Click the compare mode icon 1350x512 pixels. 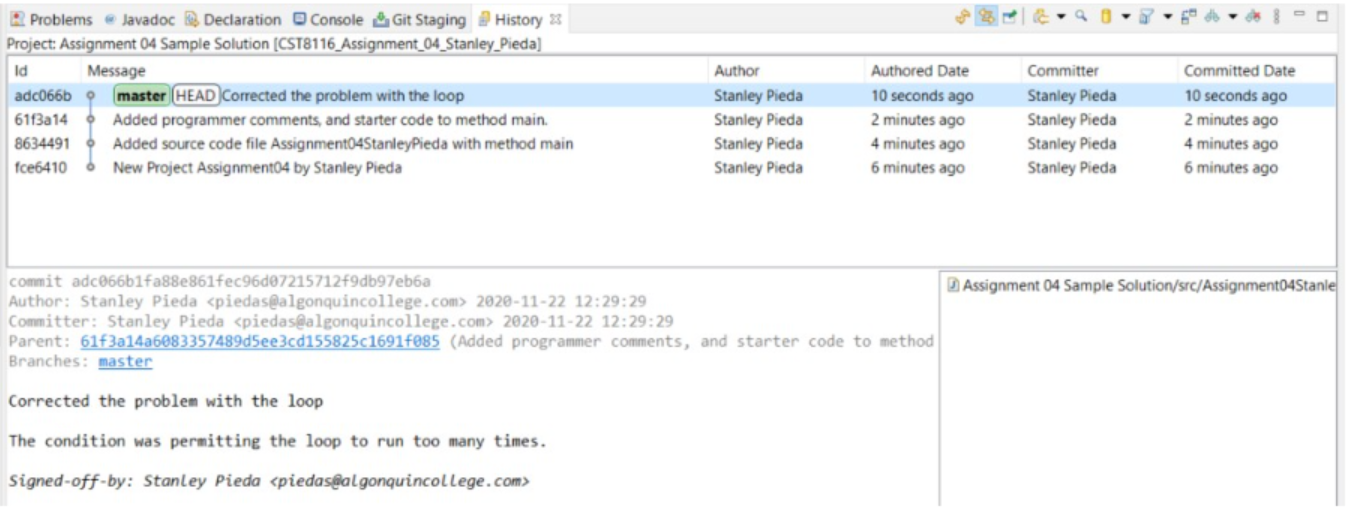tap(1188, 17)
